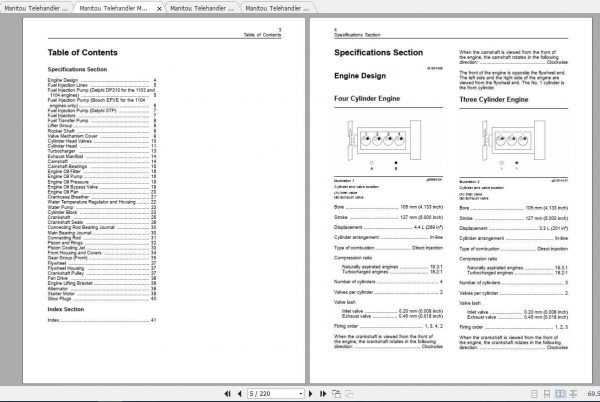The width and height of the screenshot is (600, 402).
Task: Open the last Manitou Telehandler document tab
Action: (x=277, y=8)
